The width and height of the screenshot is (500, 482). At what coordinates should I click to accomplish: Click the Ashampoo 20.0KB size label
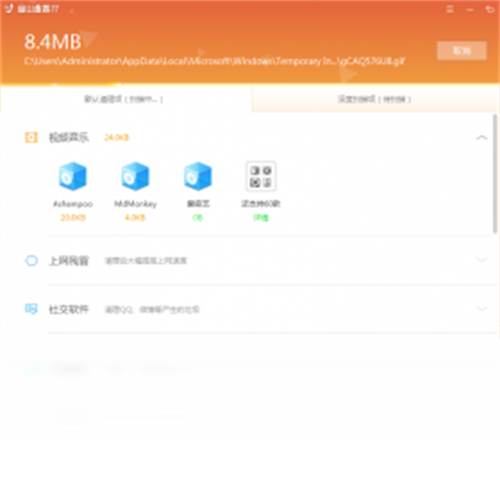[x=73, y=218]
